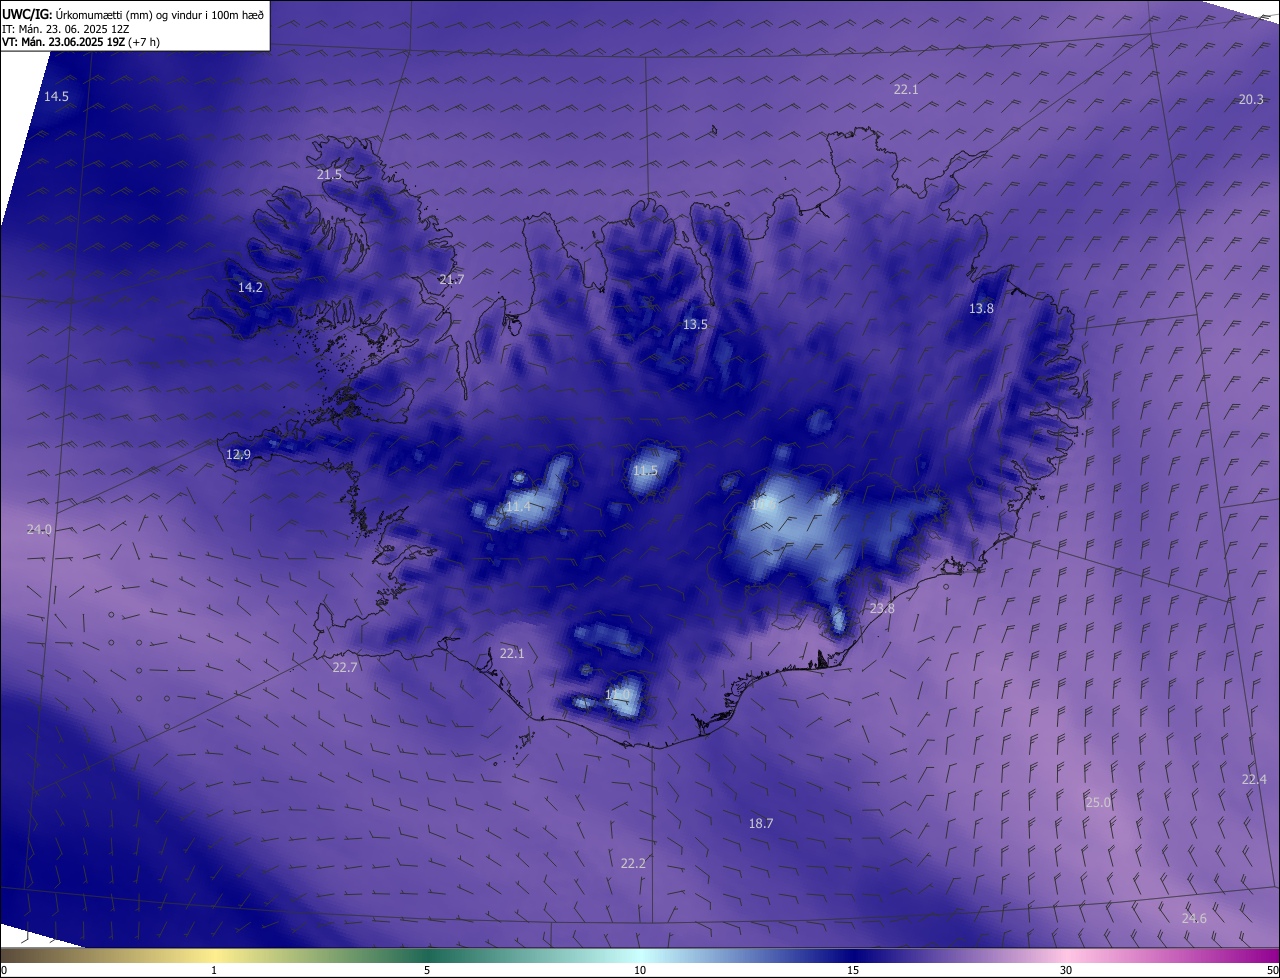Click the 12.9 value label

[238, 454]
